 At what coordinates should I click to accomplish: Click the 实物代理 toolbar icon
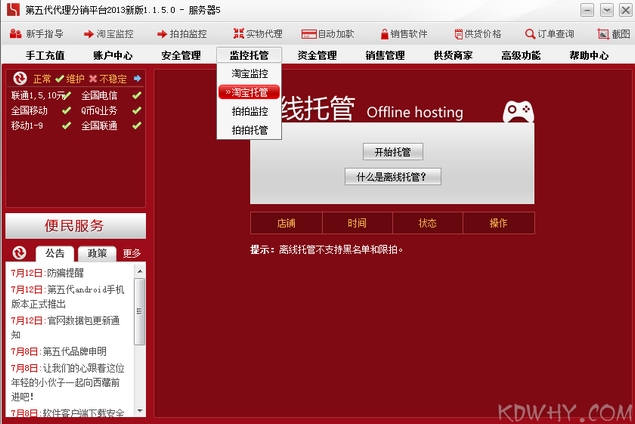pos(237,33)
